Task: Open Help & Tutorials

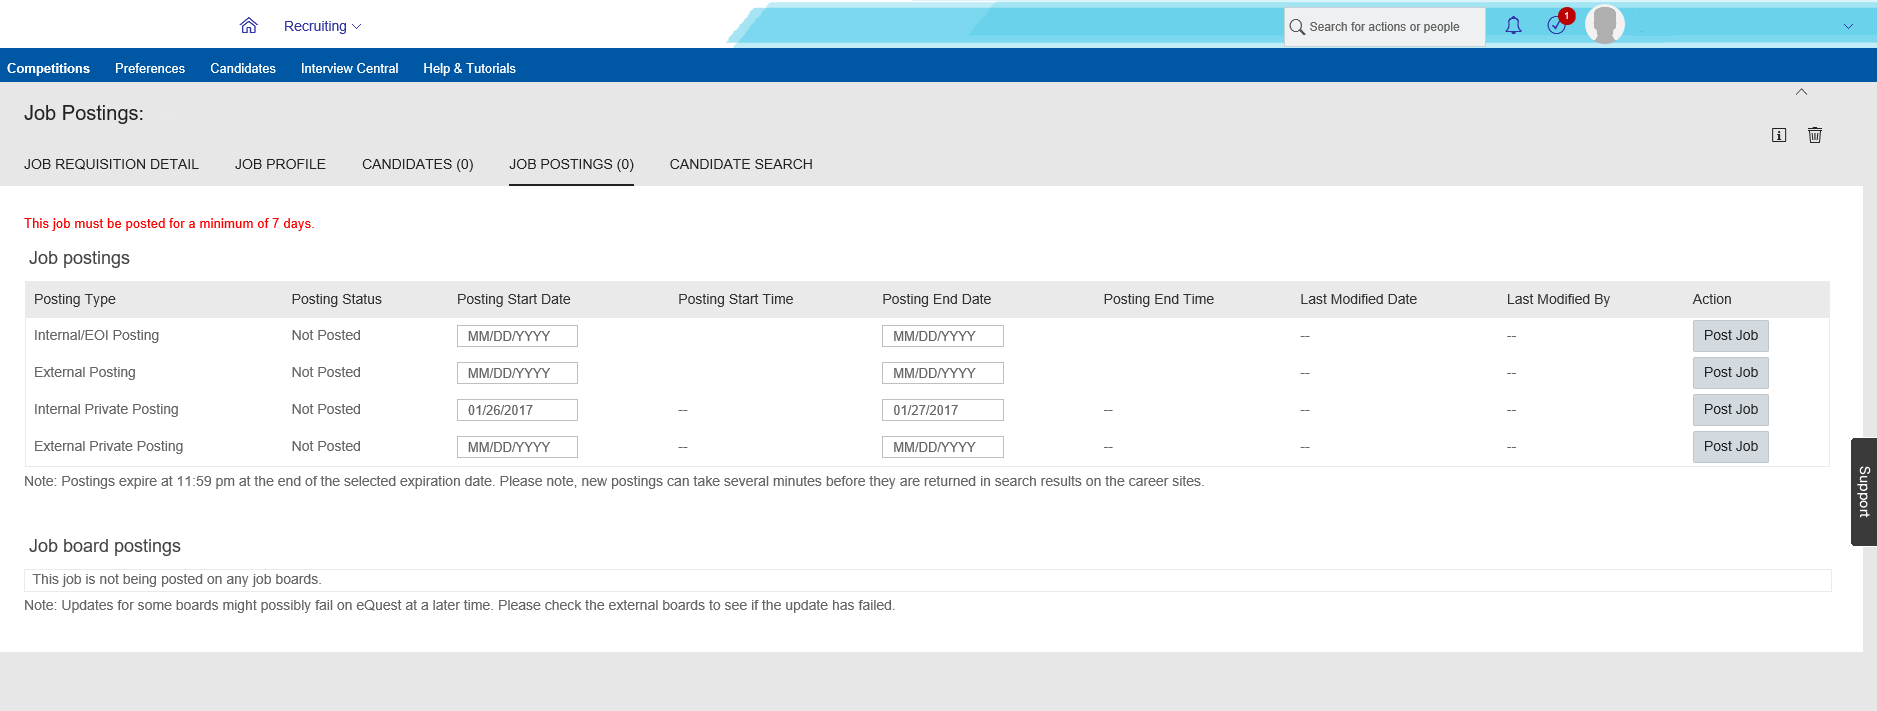Action: pos(469,68)
